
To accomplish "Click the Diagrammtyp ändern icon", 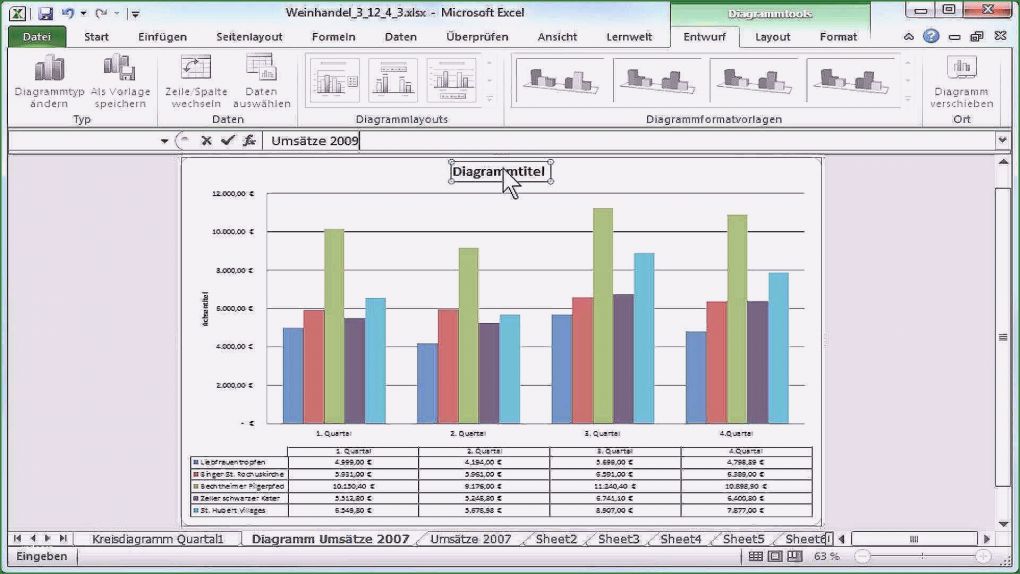I will (49, 69).
